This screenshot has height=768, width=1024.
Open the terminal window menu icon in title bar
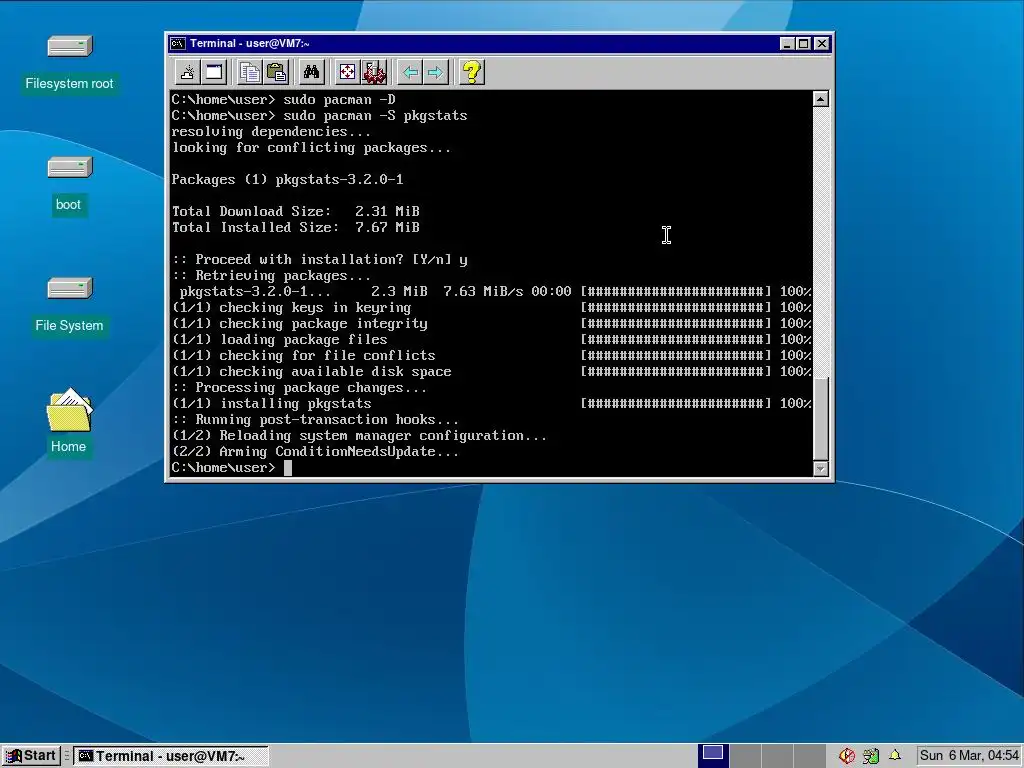(x=177, y=43)
